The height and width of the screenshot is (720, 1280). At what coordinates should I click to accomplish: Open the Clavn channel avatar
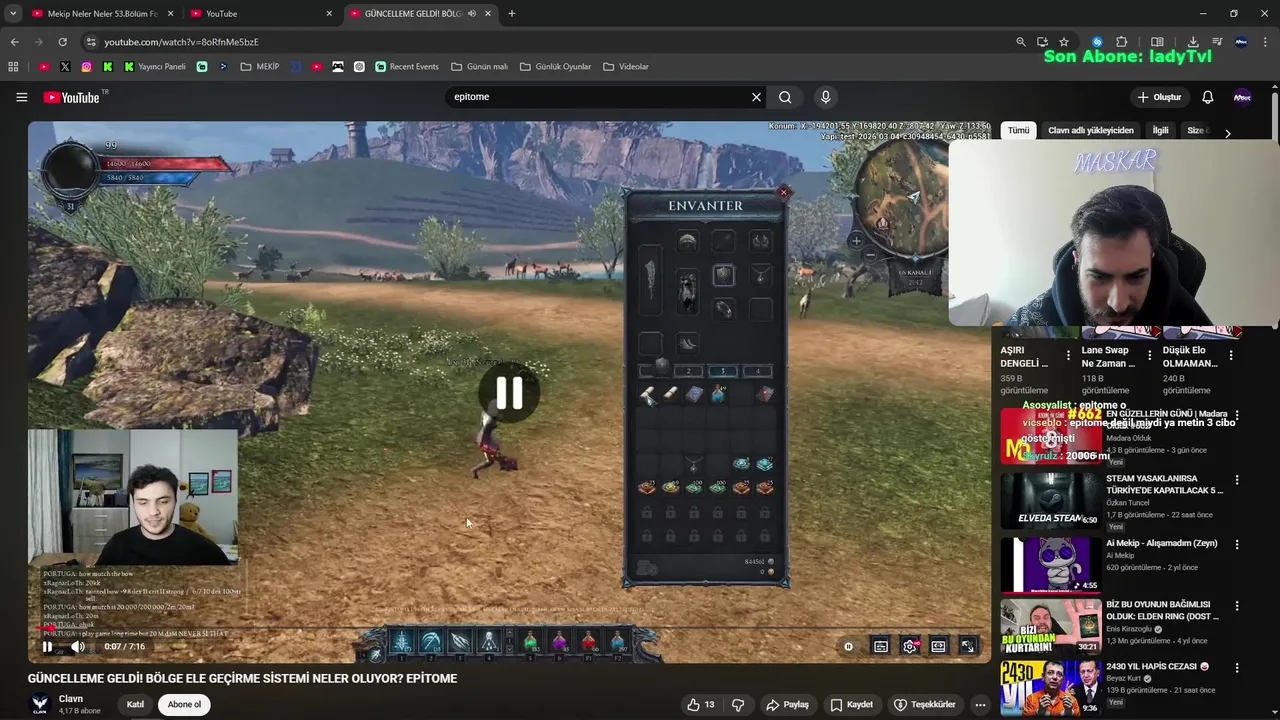(x=40, y=705)
